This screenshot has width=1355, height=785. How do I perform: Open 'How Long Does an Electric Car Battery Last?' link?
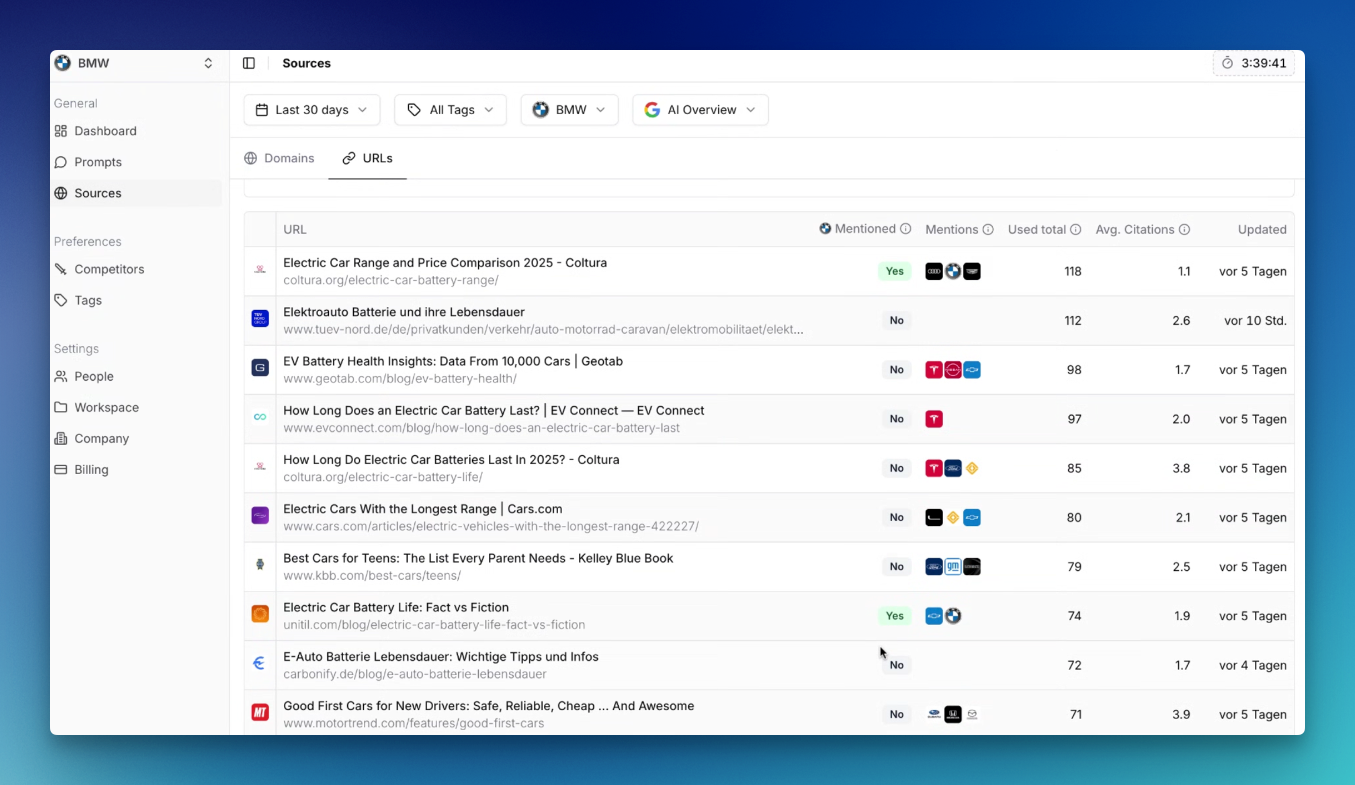pyautogui.click(x=494, y=410)
